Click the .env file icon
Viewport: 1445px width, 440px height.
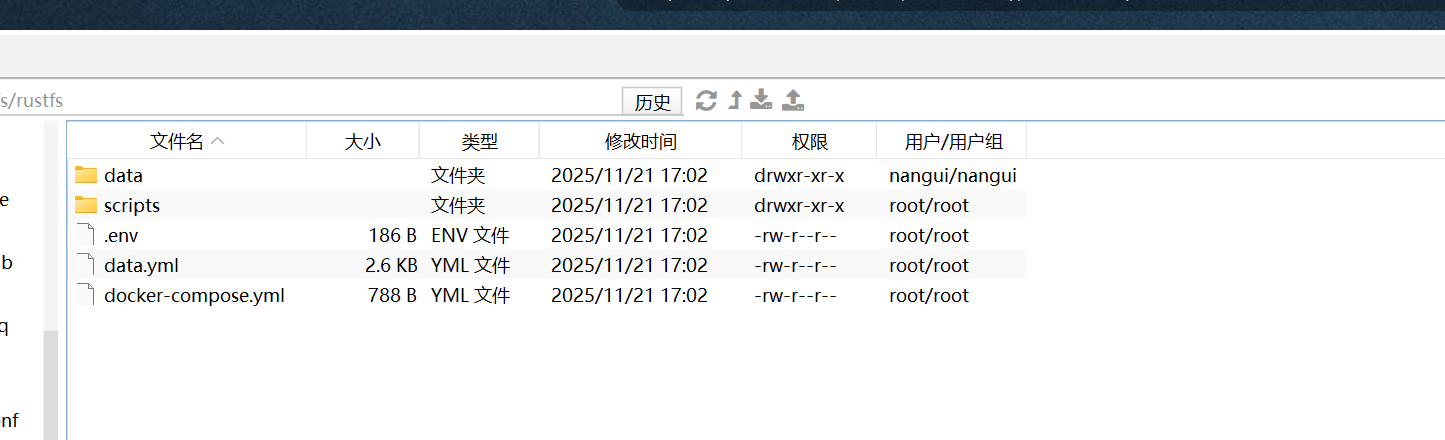tap(86, 236)
